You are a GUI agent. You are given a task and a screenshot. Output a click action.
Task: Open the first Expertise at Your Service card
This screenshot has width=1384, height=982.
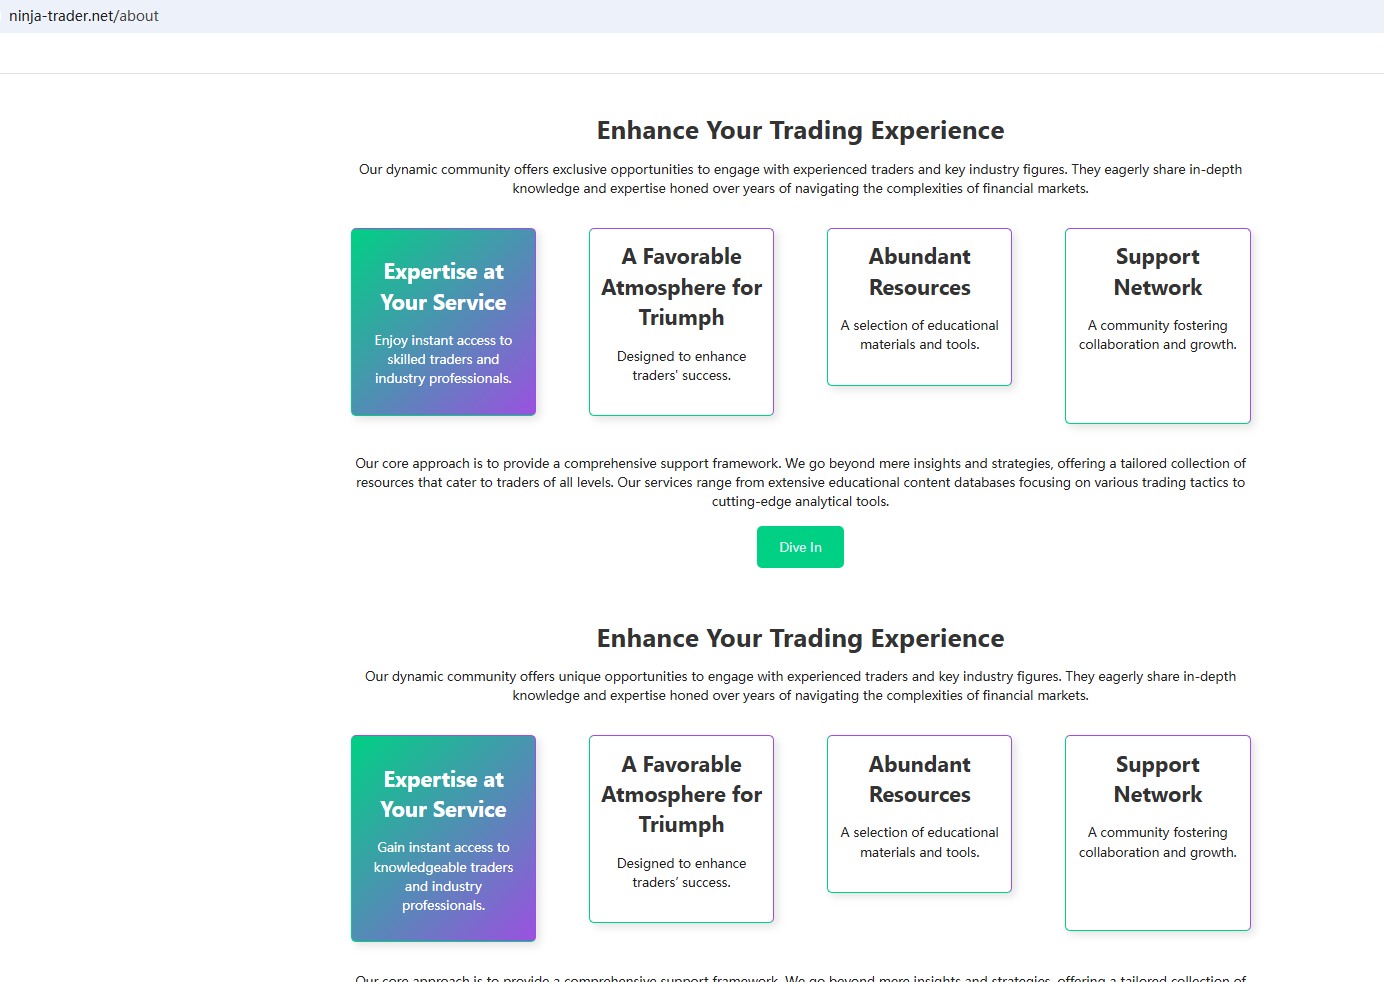coord(443,322)
